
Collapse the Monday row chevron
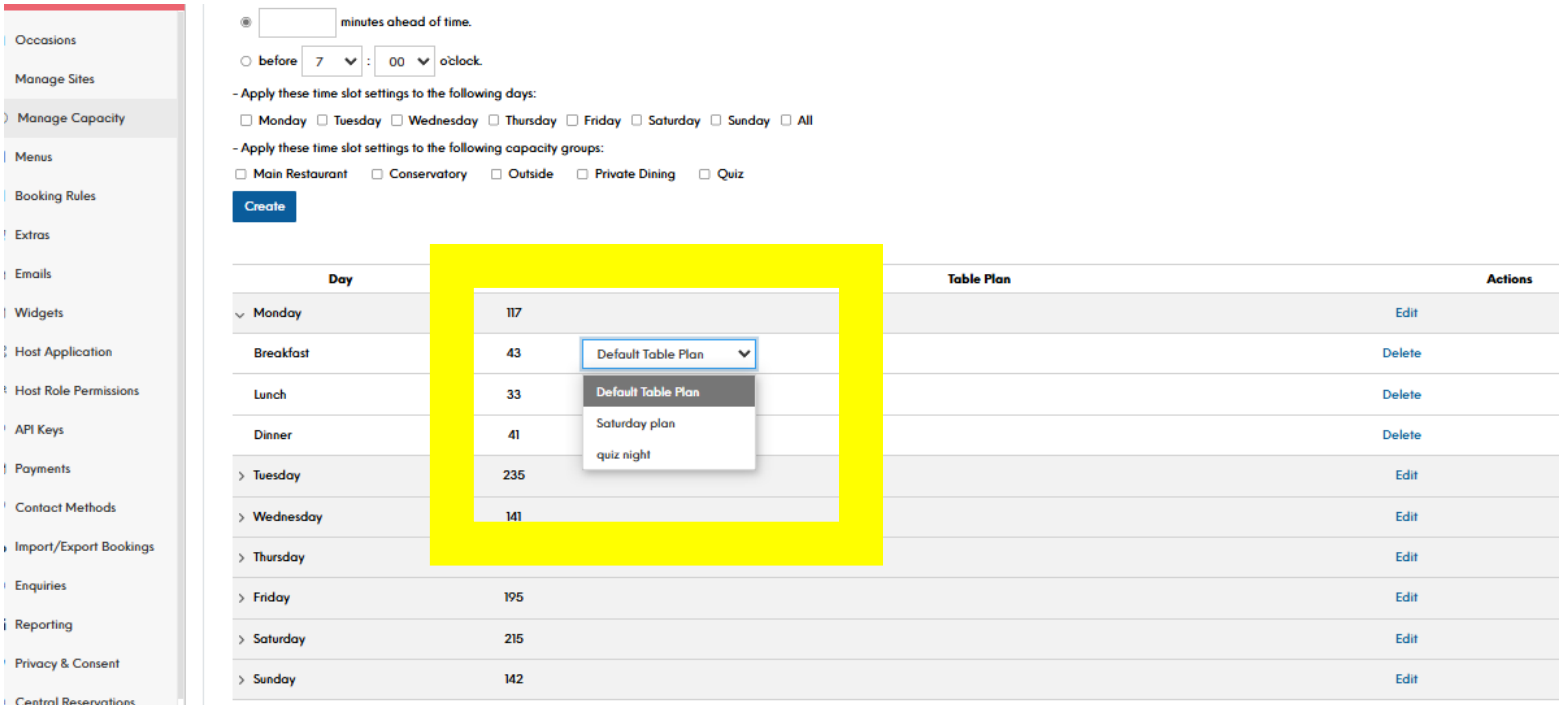[x=240, y=314]
